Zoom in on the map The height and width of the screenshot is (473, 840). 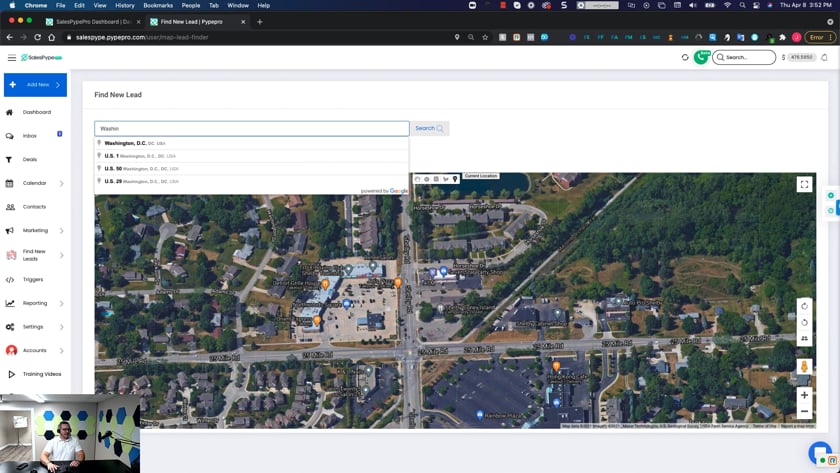804,395
